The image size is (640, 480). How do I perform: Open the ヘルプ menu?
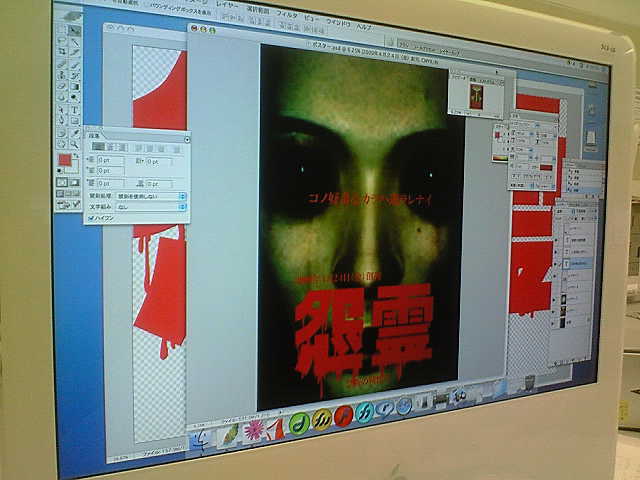(x=364, y=27)
